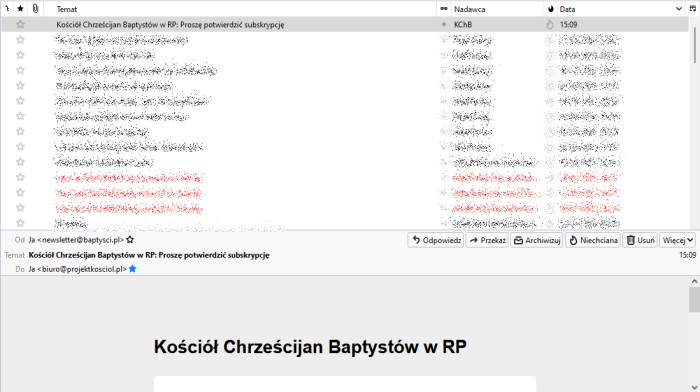The image size is (700, 392).
Task: Open column picker icon in list header
Action: tap(693, 8)
